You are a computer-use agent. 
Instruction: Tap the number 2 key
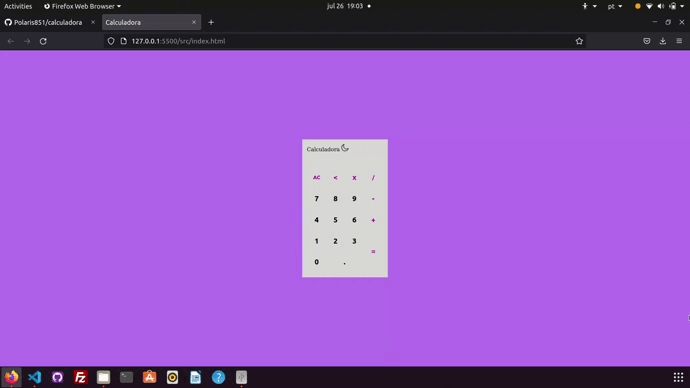(335, 241)
